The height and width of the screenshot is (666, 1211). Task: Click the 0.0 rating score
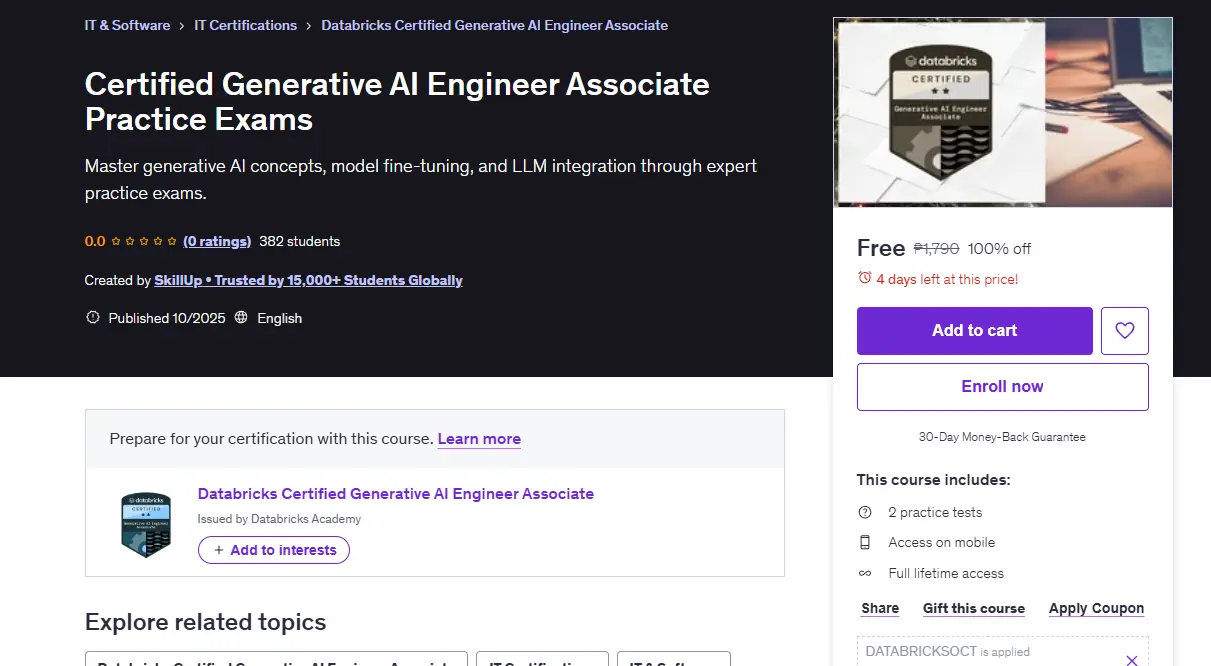click(95, 241)
